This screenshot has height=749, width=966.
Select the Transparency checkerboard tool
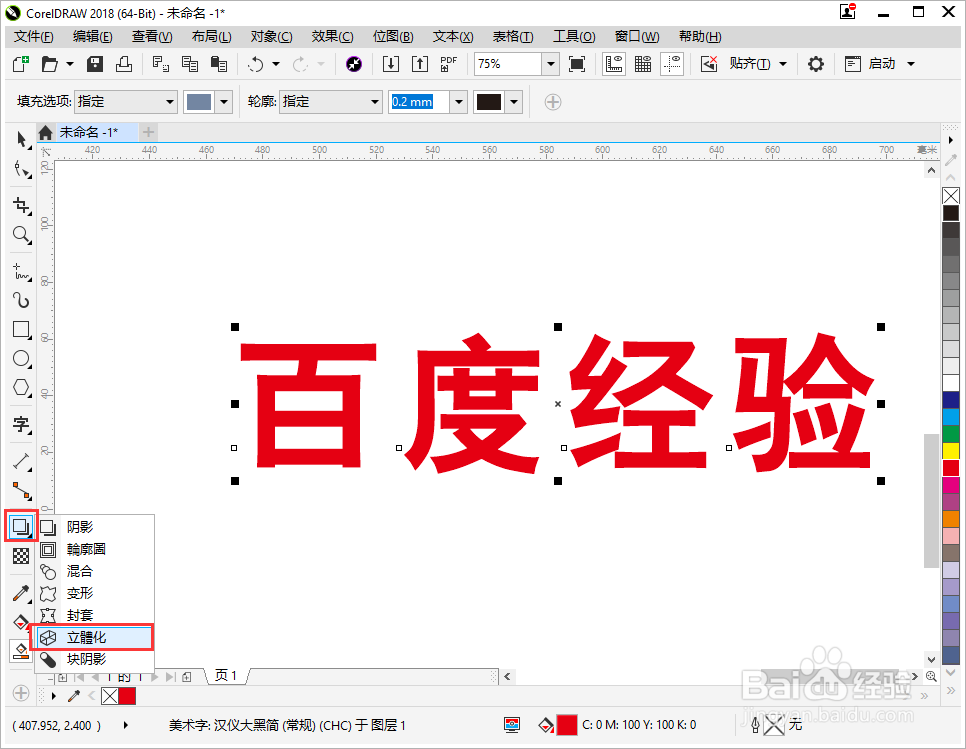[21, 556]
